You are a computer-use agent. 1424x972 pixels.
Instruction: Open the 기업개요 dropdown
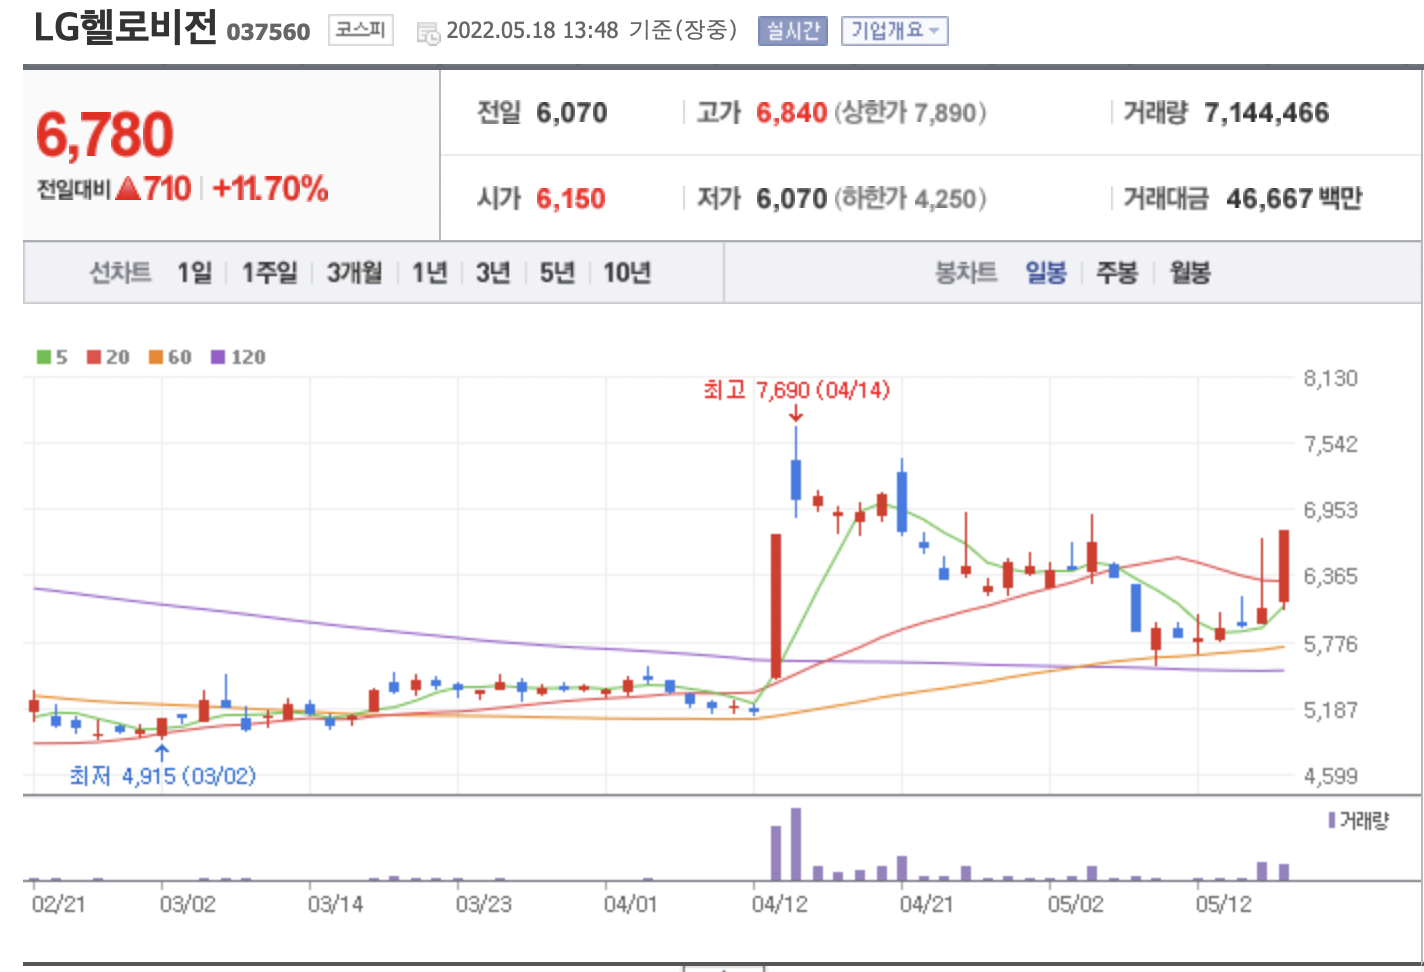tap(894, 31)
